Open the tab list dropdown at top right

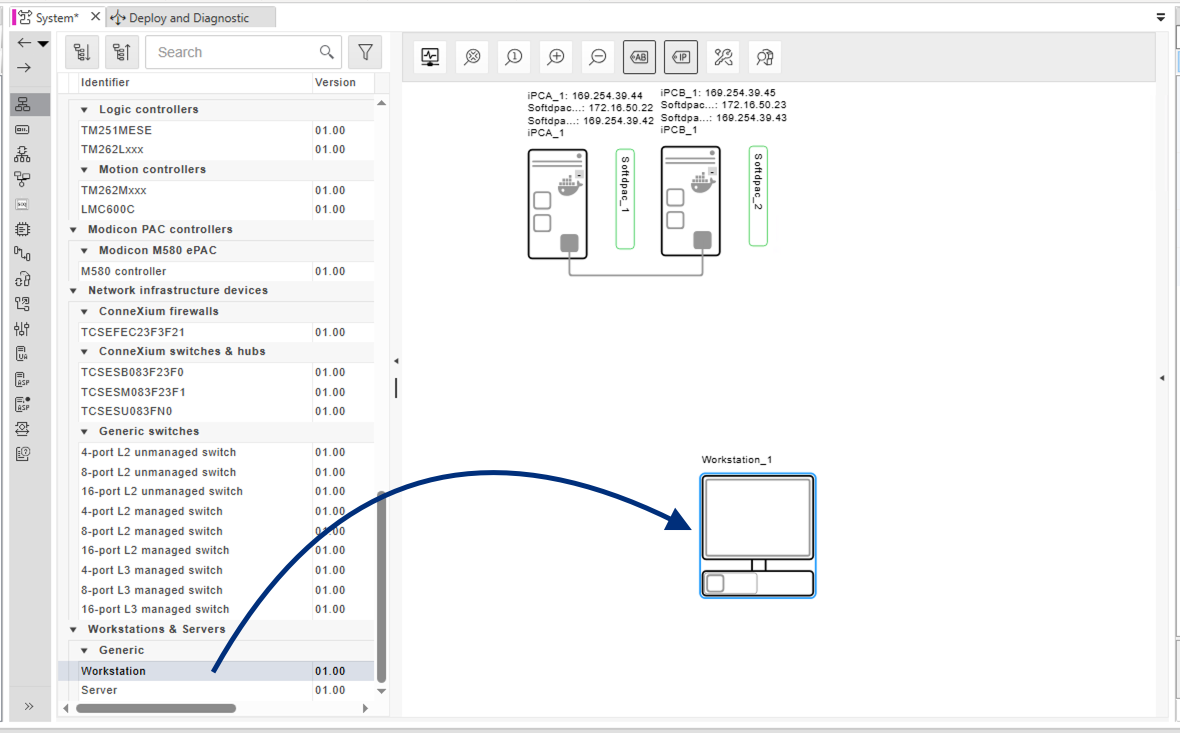1160,17
